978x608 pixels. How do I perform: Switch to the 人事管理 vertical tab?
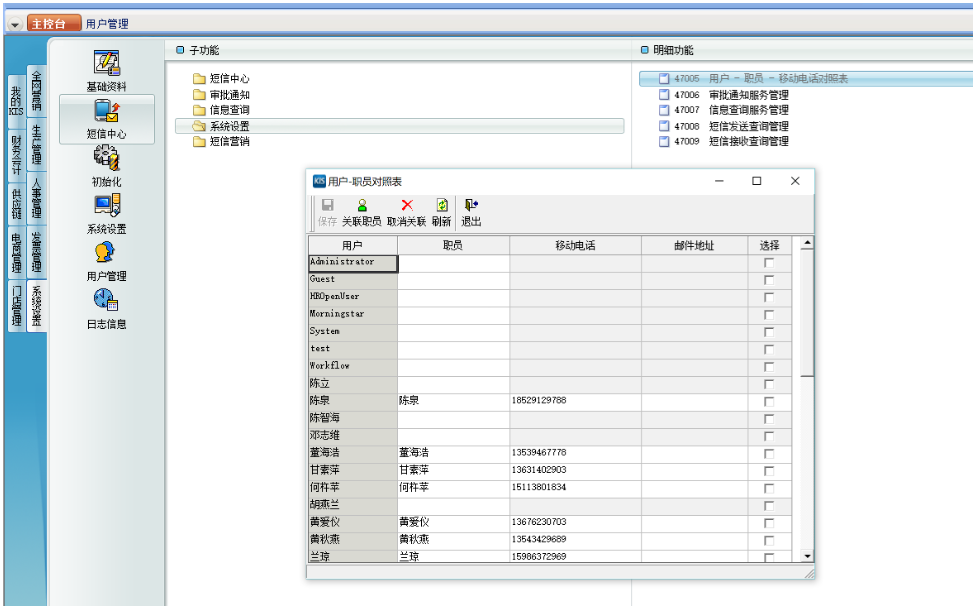pyautogui.click(x=37, y=197)
